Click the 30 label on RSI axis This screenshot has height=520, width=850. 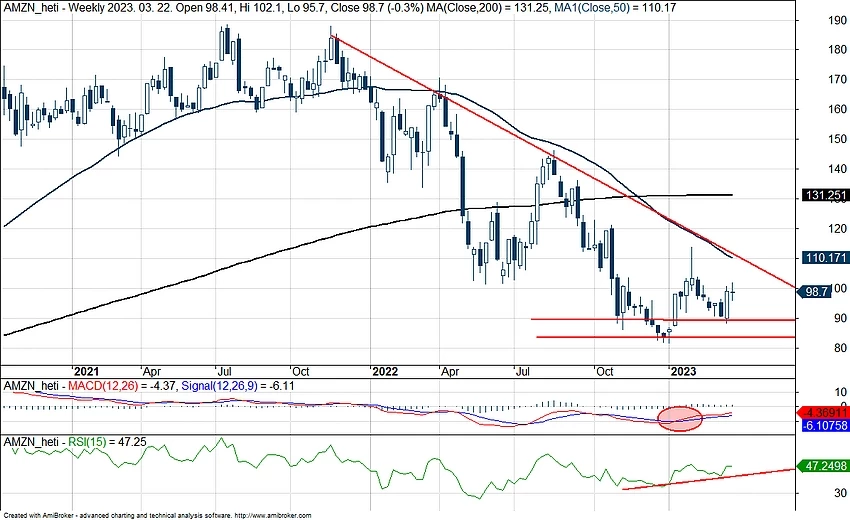point(841,493)
